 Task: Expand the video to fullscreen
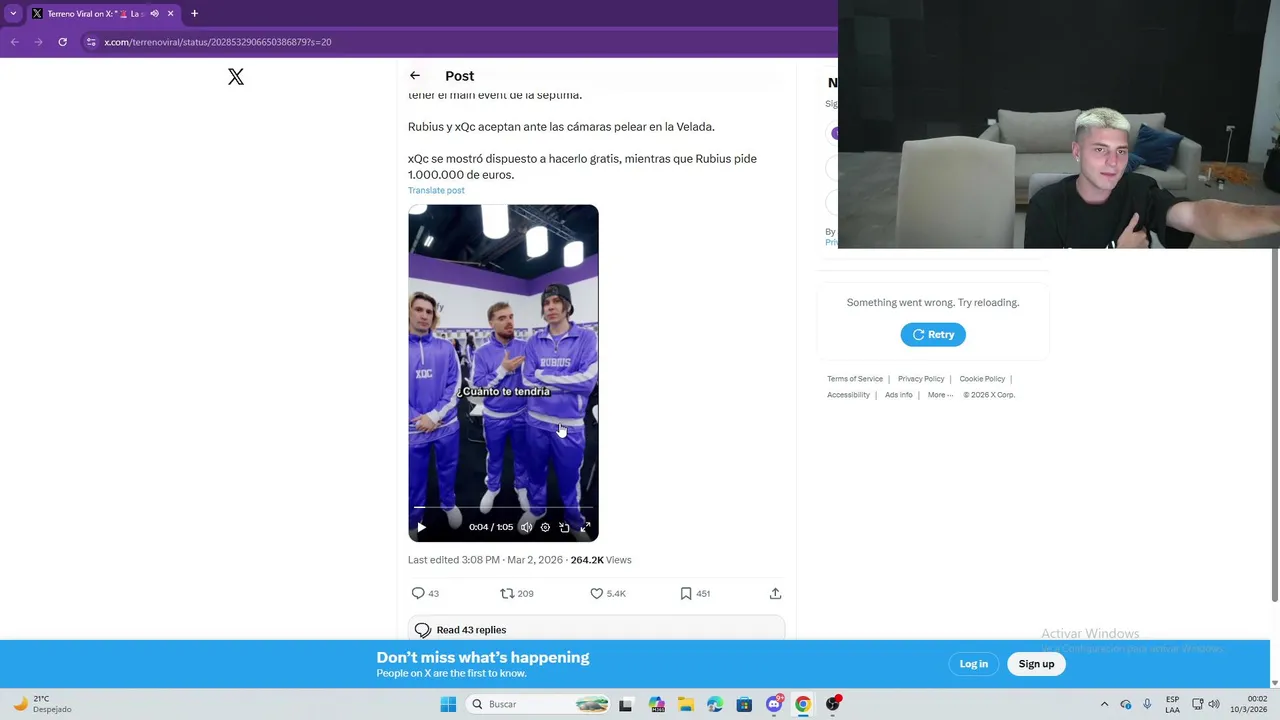(x=585, y=527)
